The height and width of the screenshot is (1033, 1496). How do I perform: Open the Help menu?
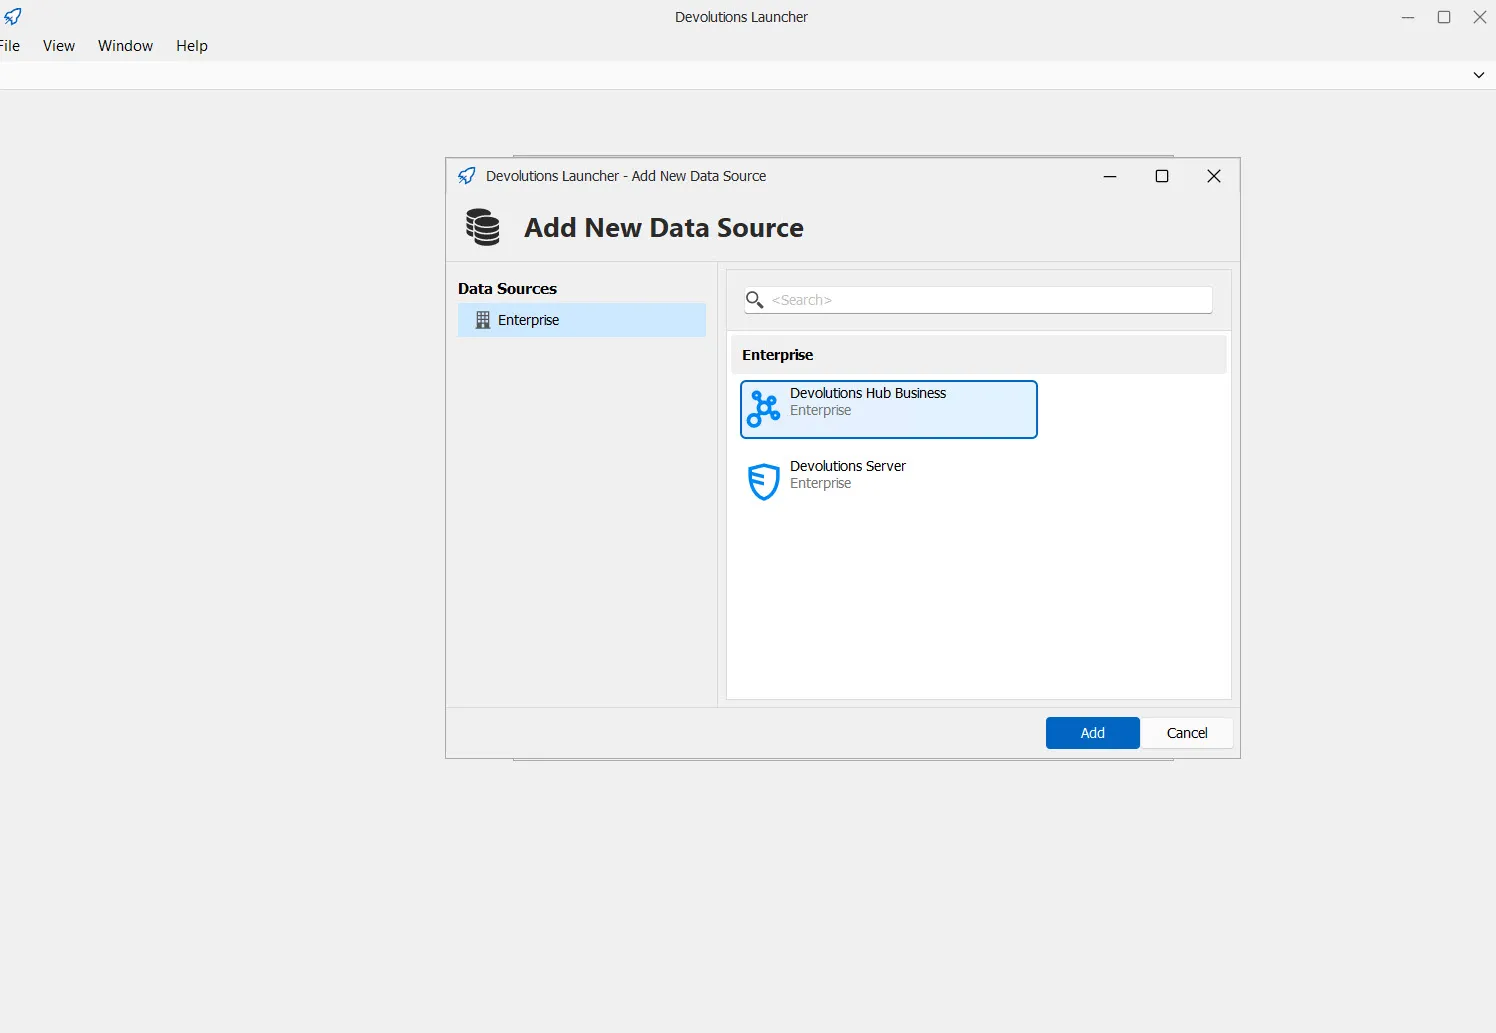coord(192,46)
